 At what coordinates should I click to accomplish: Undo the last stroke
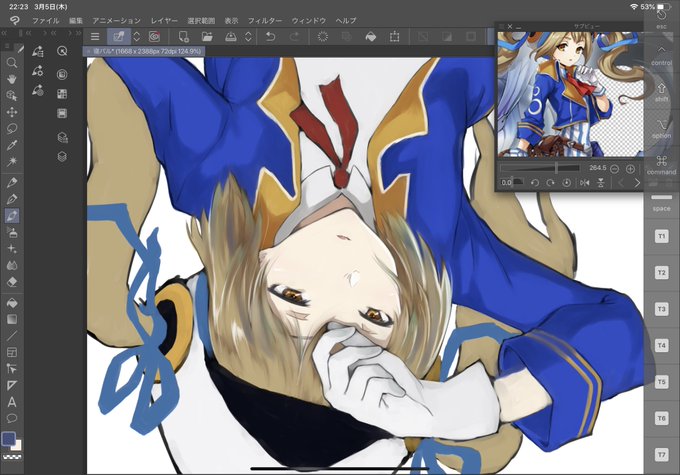[x=270, y=36]
